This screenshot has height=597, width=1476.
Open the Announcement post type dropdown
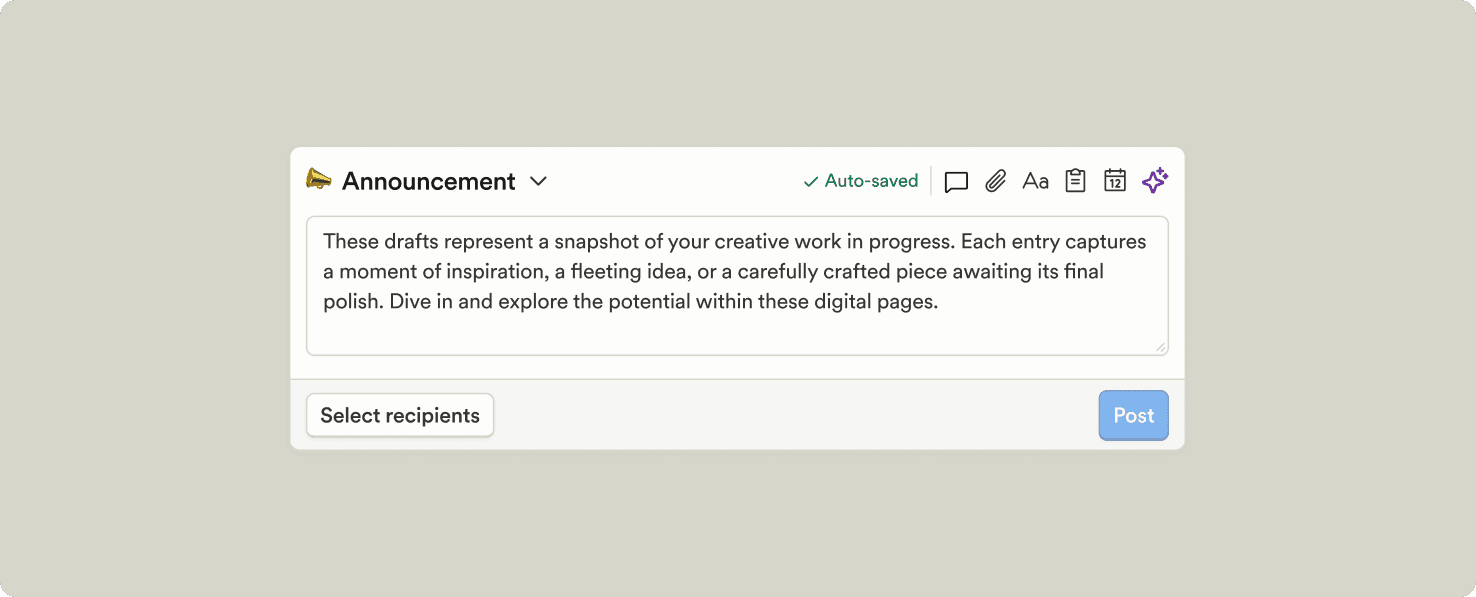click(428, 181)
